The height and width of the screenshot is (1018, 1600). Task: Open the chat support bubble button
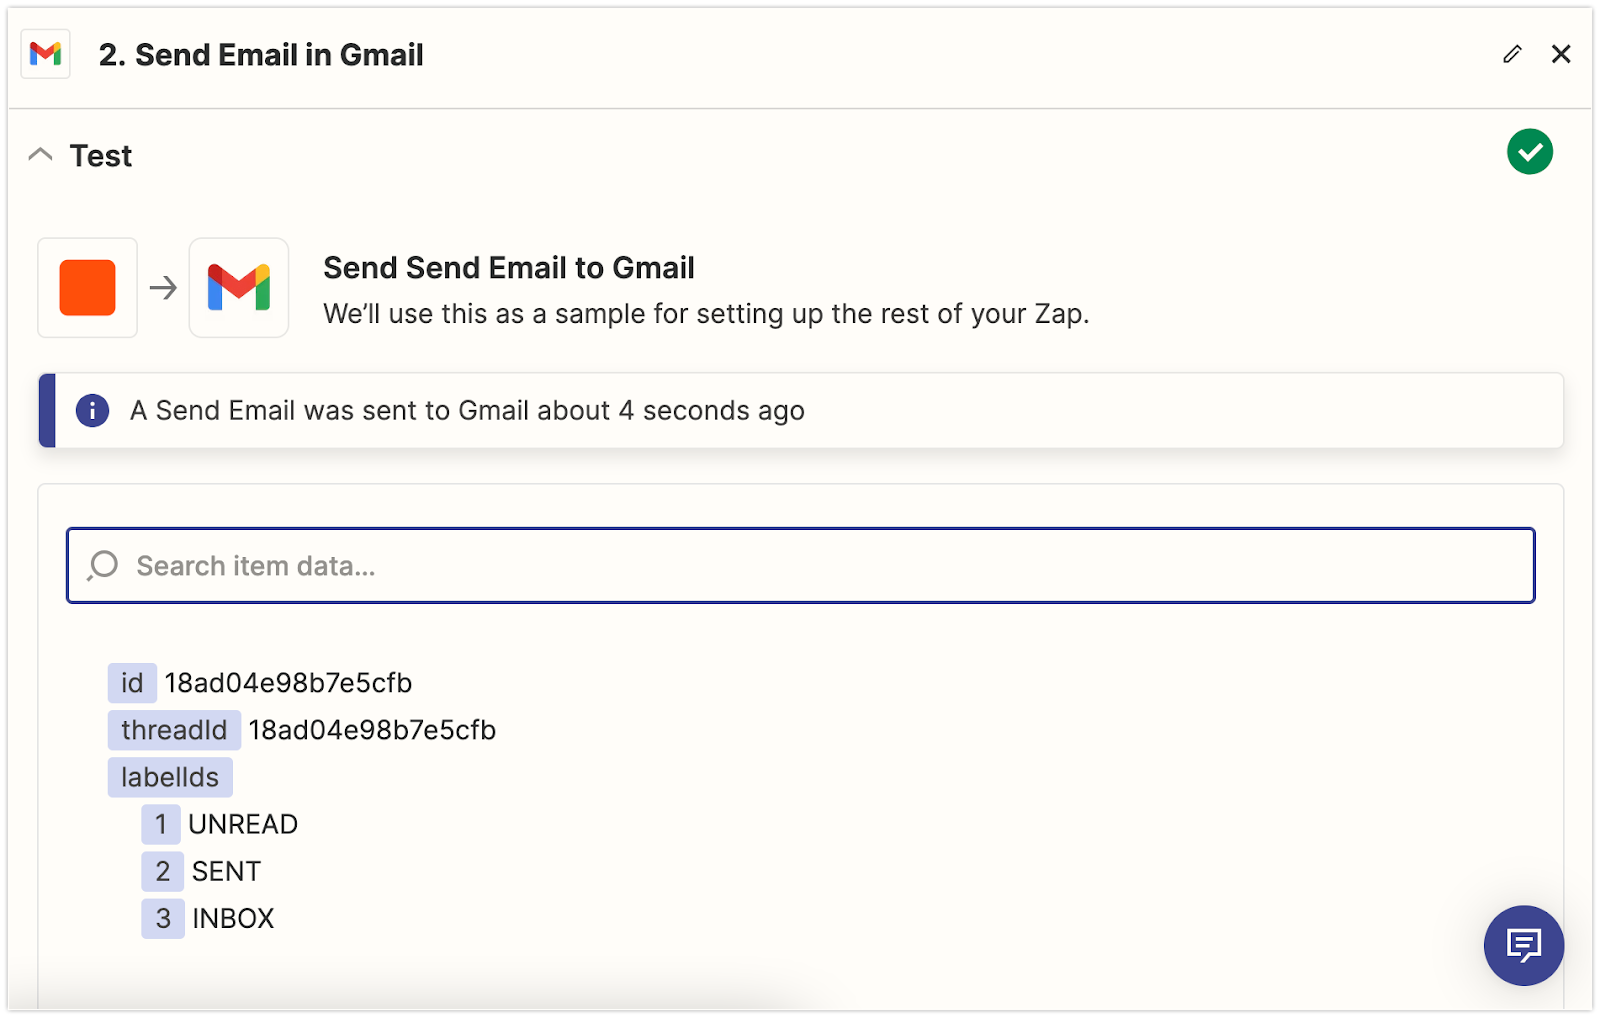1523,945
